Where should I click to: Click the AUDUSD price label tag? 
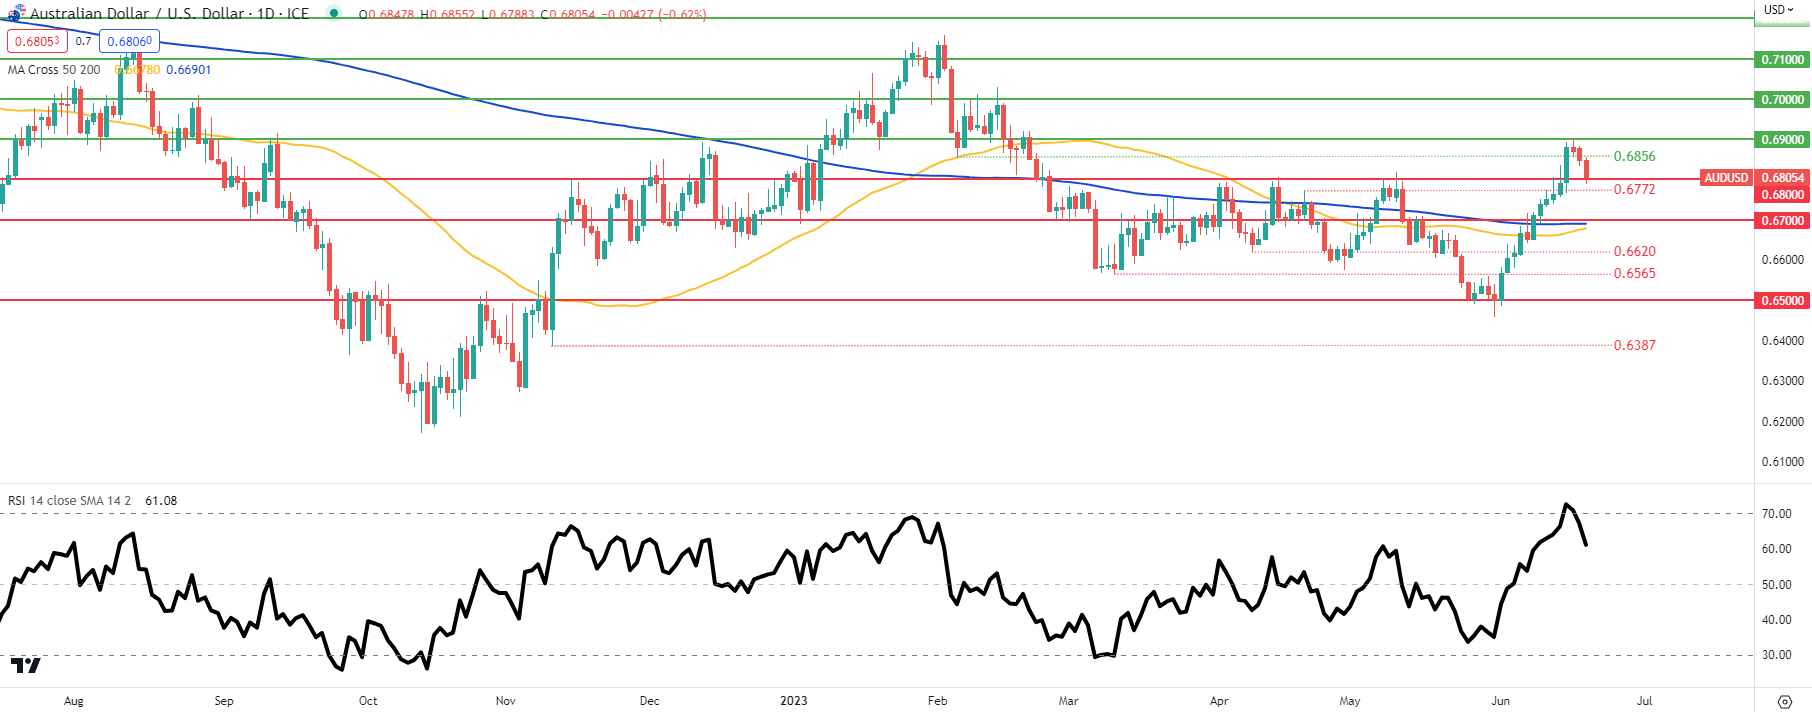click(1726, 178)
